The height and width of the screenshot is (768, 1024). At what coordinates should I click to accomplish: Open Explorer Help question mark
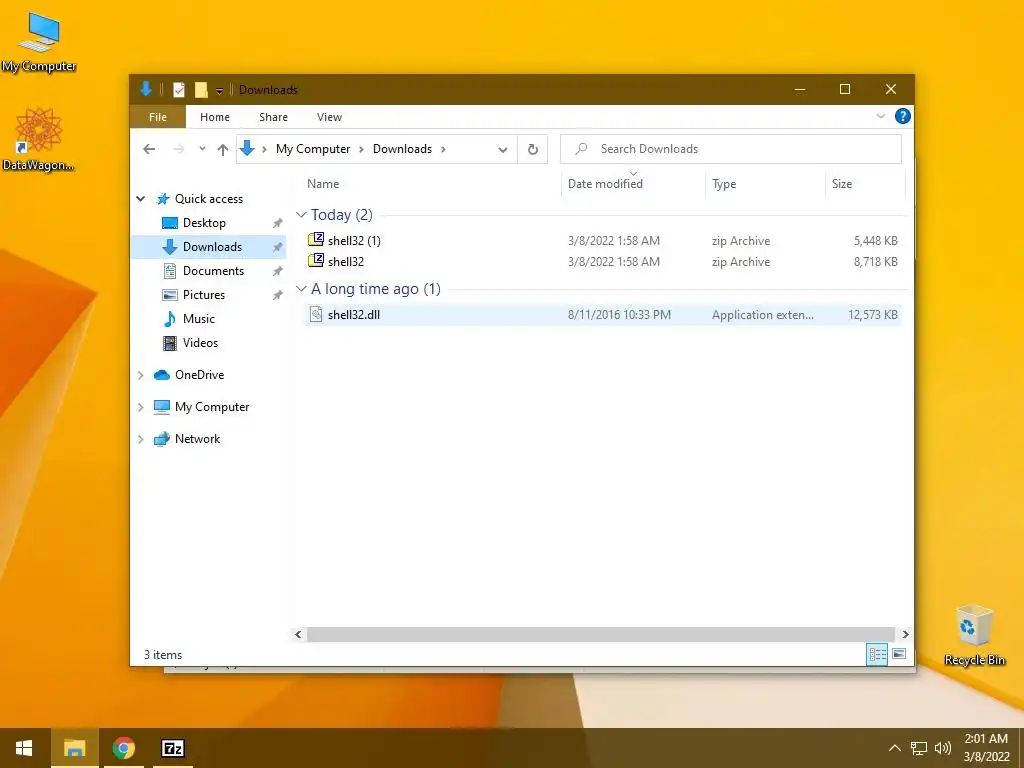[x=903, y=116]
